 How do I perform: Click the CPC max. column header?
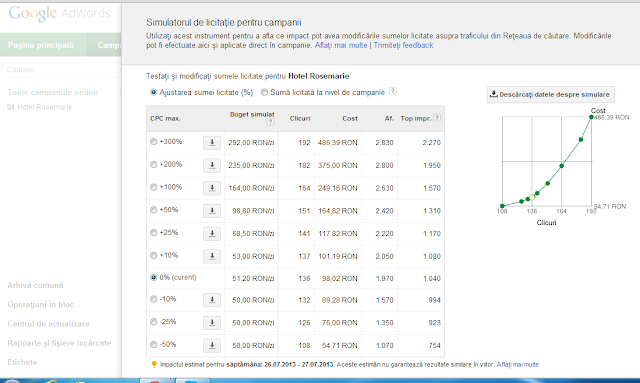point(165,118)
